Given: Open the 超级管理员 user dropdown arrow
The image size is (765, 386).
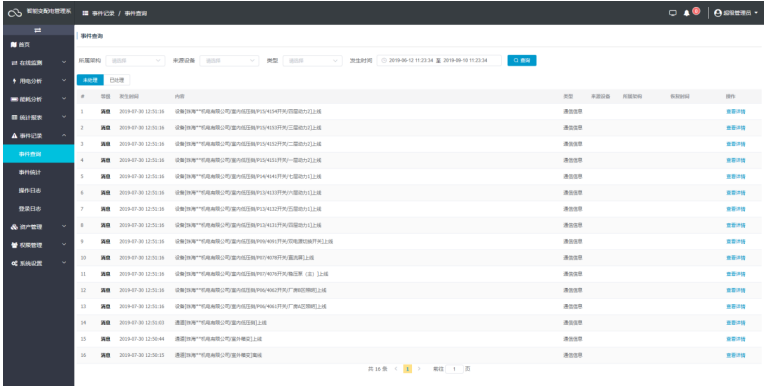Looking at the screenshot, I should click(756, 13).
